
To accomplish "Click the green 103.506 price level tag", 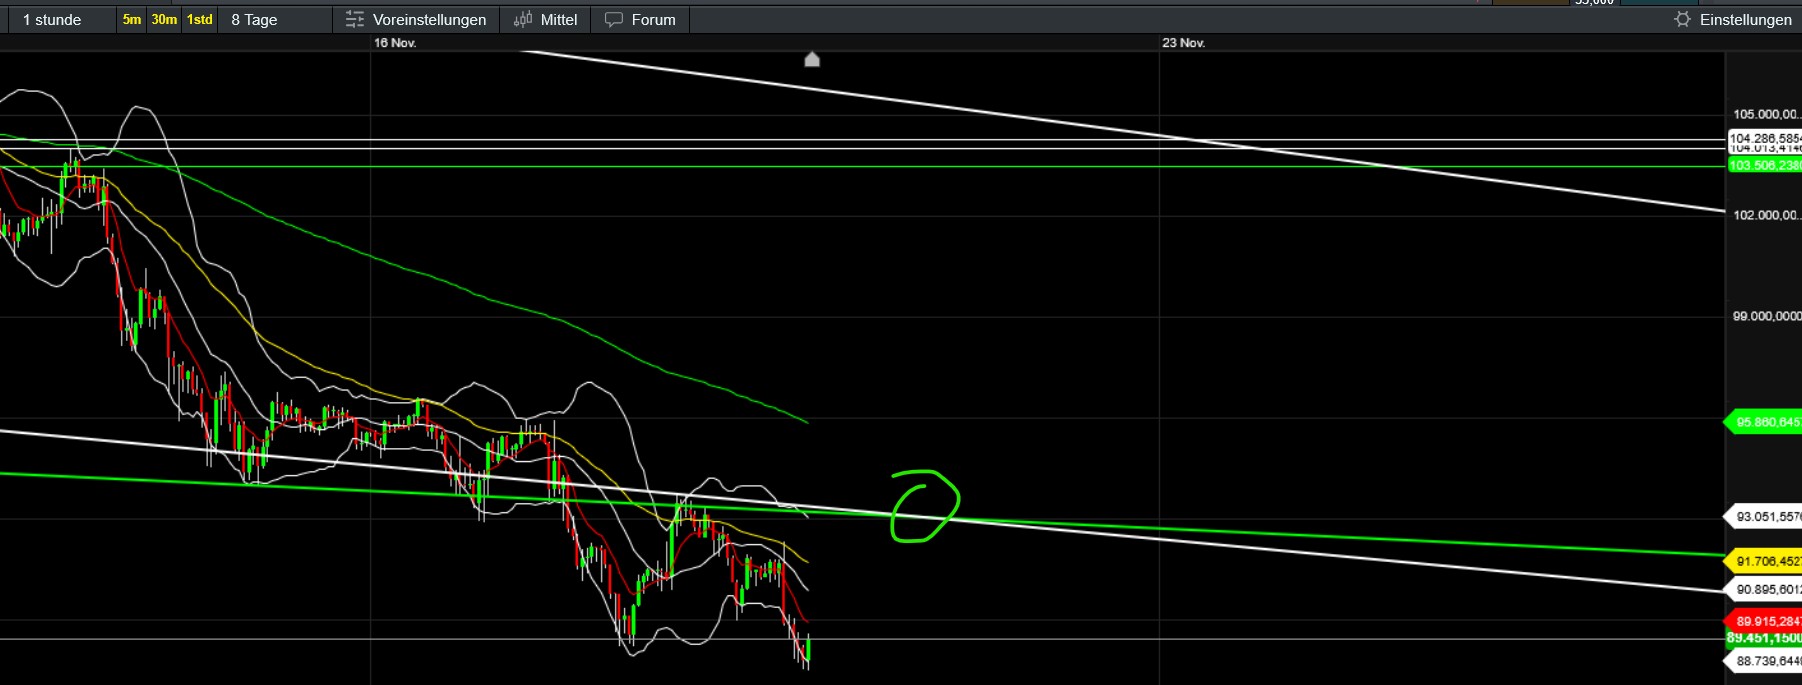I will pos(1764,166).
